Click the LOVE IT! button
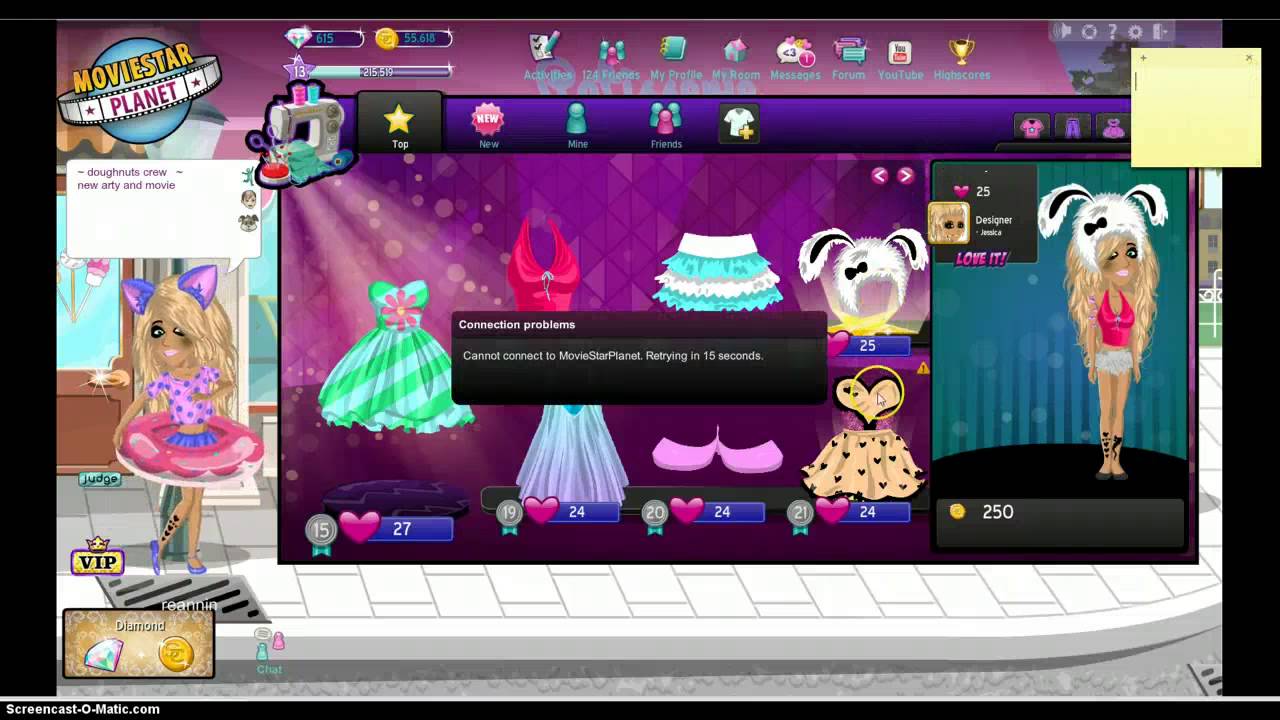The height and width of the screenshot is (720, 1280). (x=981, y=259)
